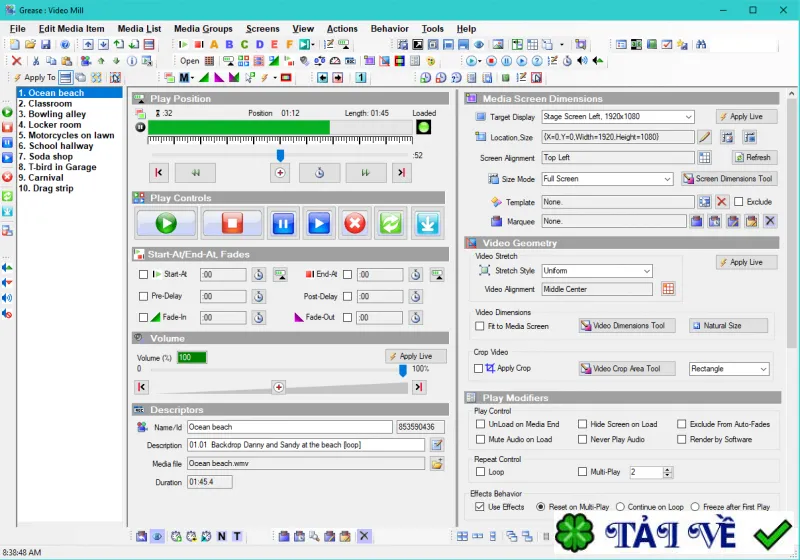Open the Target Display dropdown

[x=618, y=117]
